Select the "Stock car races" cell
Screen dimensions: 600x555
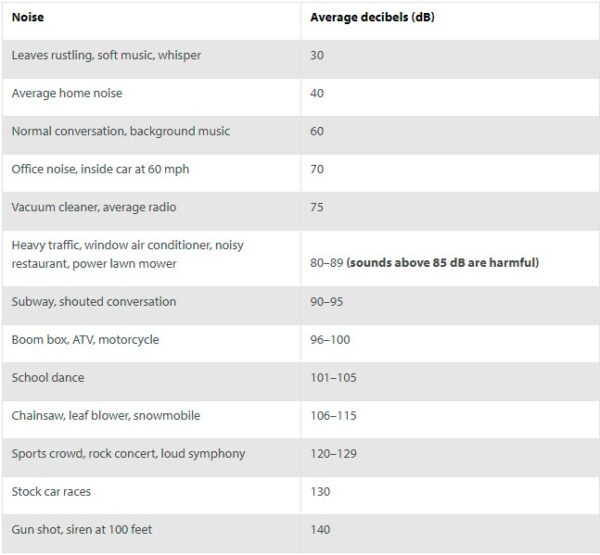[54, 492]
